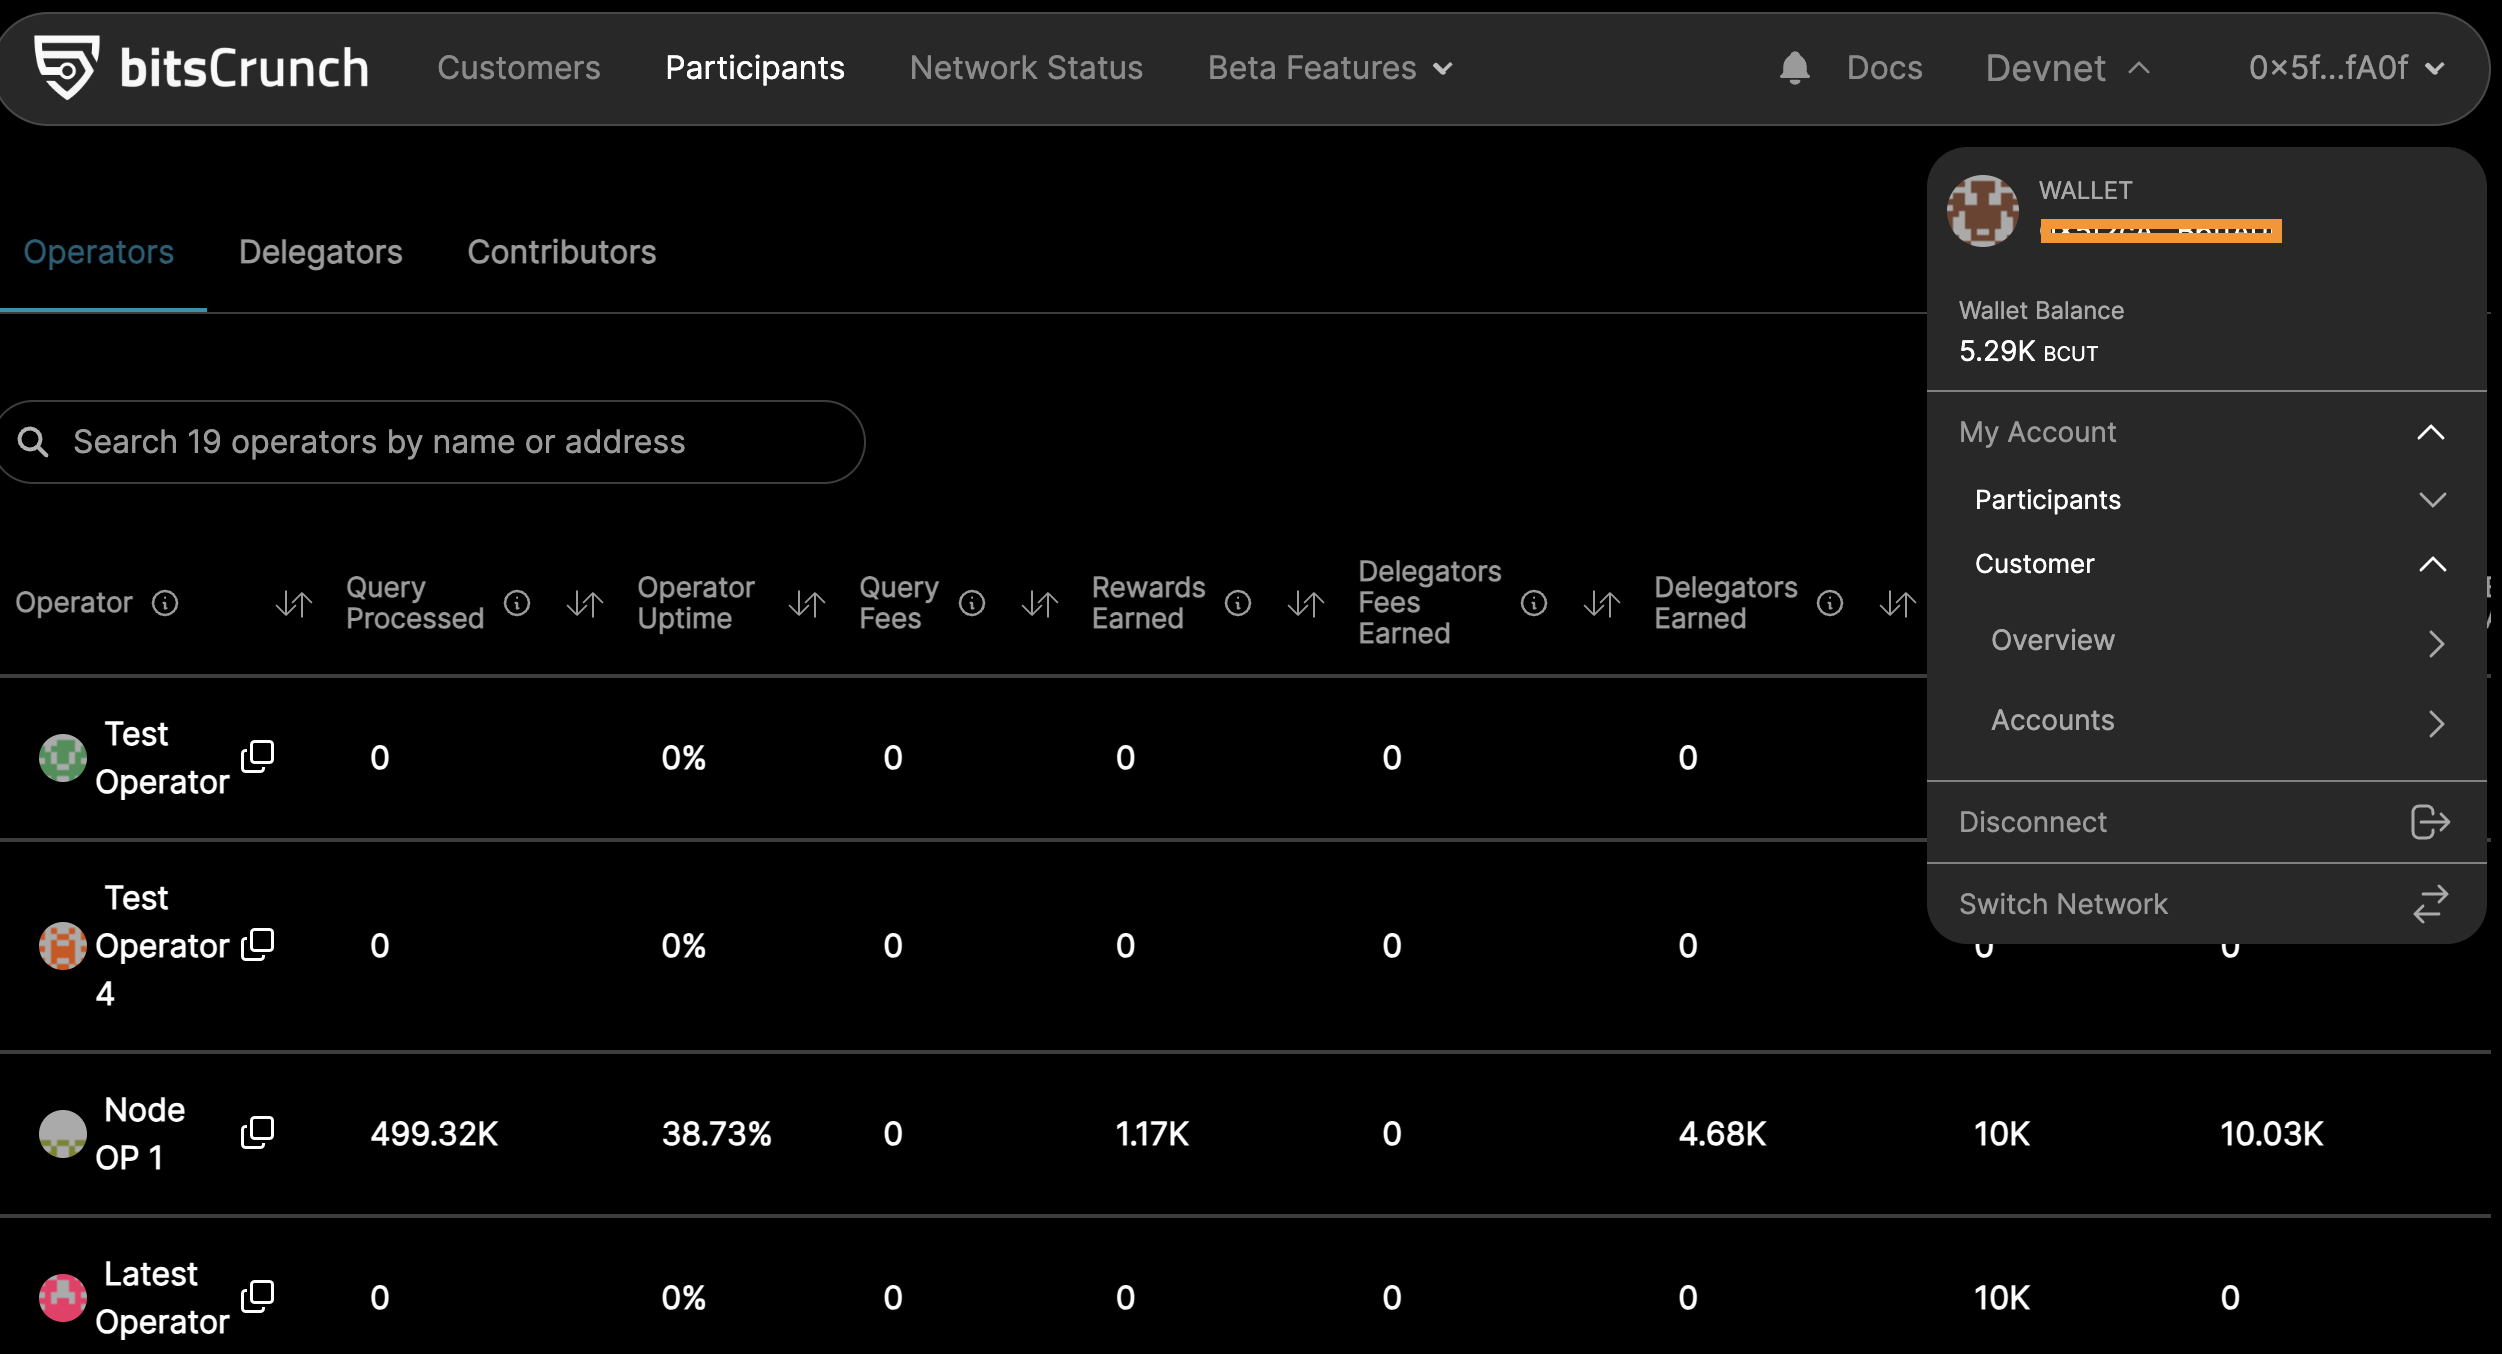Sort by the Rewards Earned column

[1305, 603]
